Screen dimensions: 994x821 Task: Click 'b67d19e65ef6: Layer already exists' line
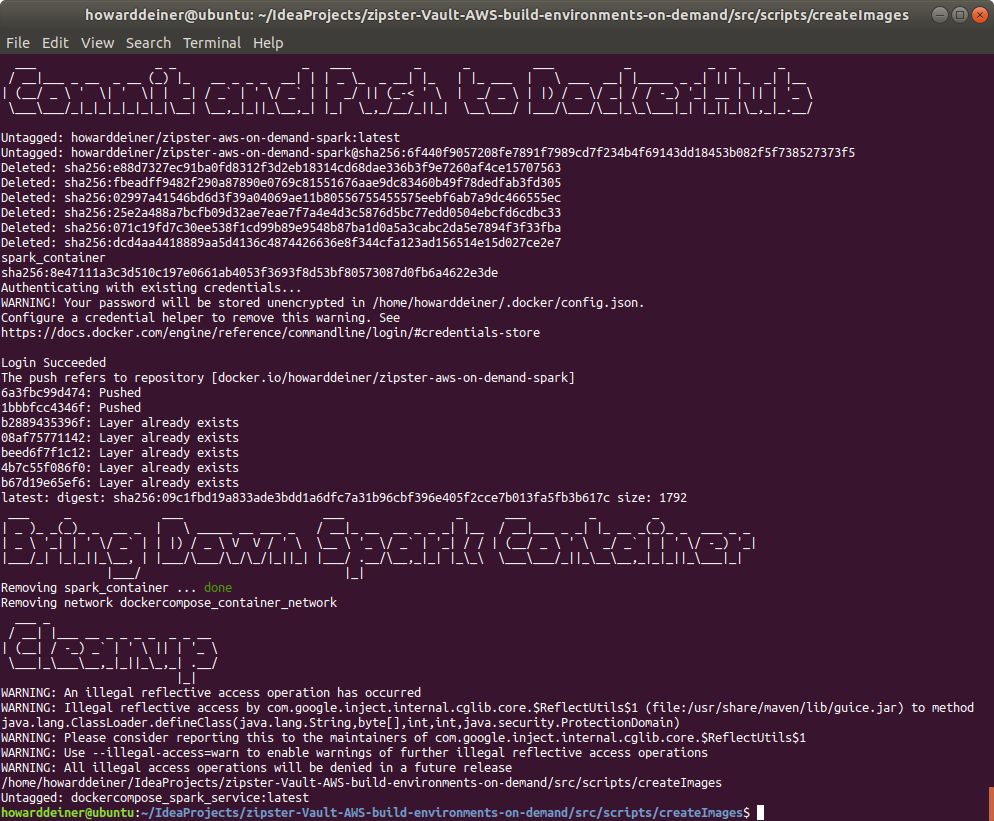tap(120, 482)
